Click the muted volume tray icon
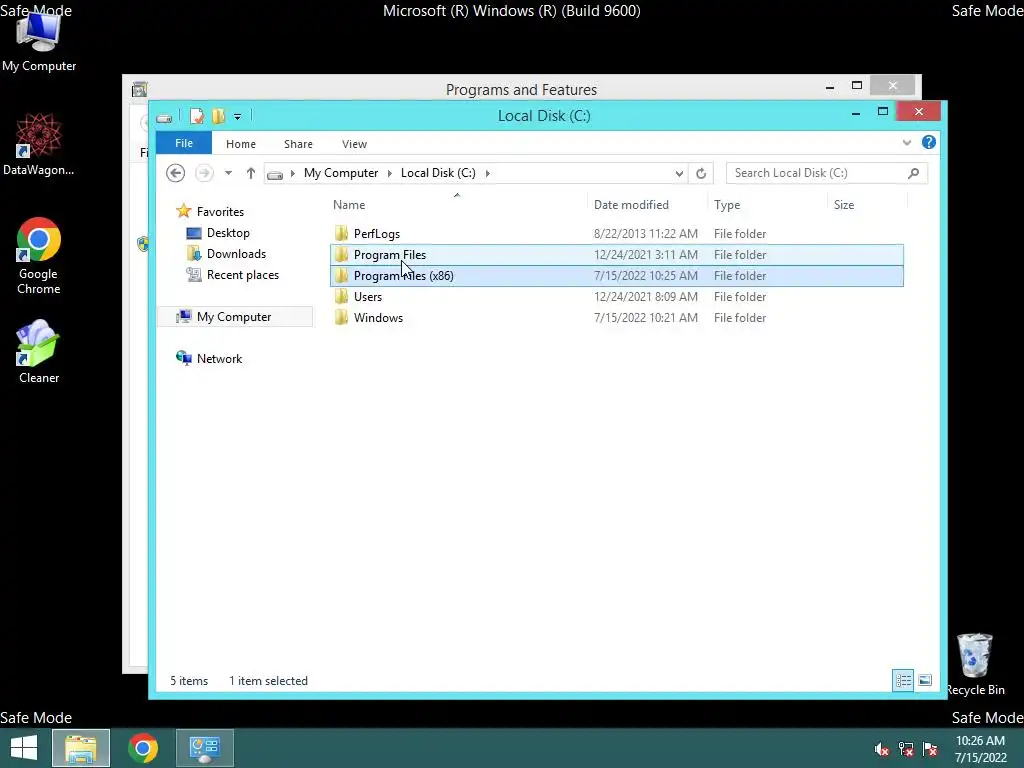 tap(882, 749)
